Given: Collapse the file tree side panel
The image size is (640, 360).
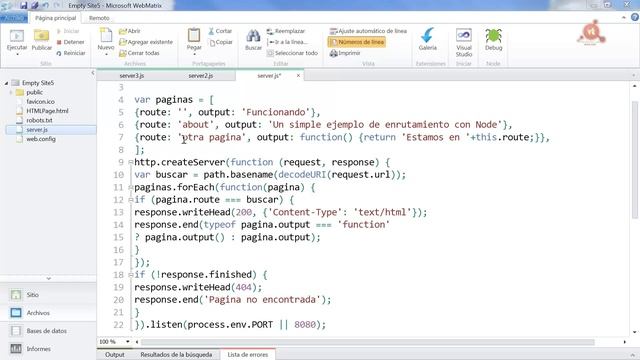Looking at the screenshot, I should tap(93, 73).
